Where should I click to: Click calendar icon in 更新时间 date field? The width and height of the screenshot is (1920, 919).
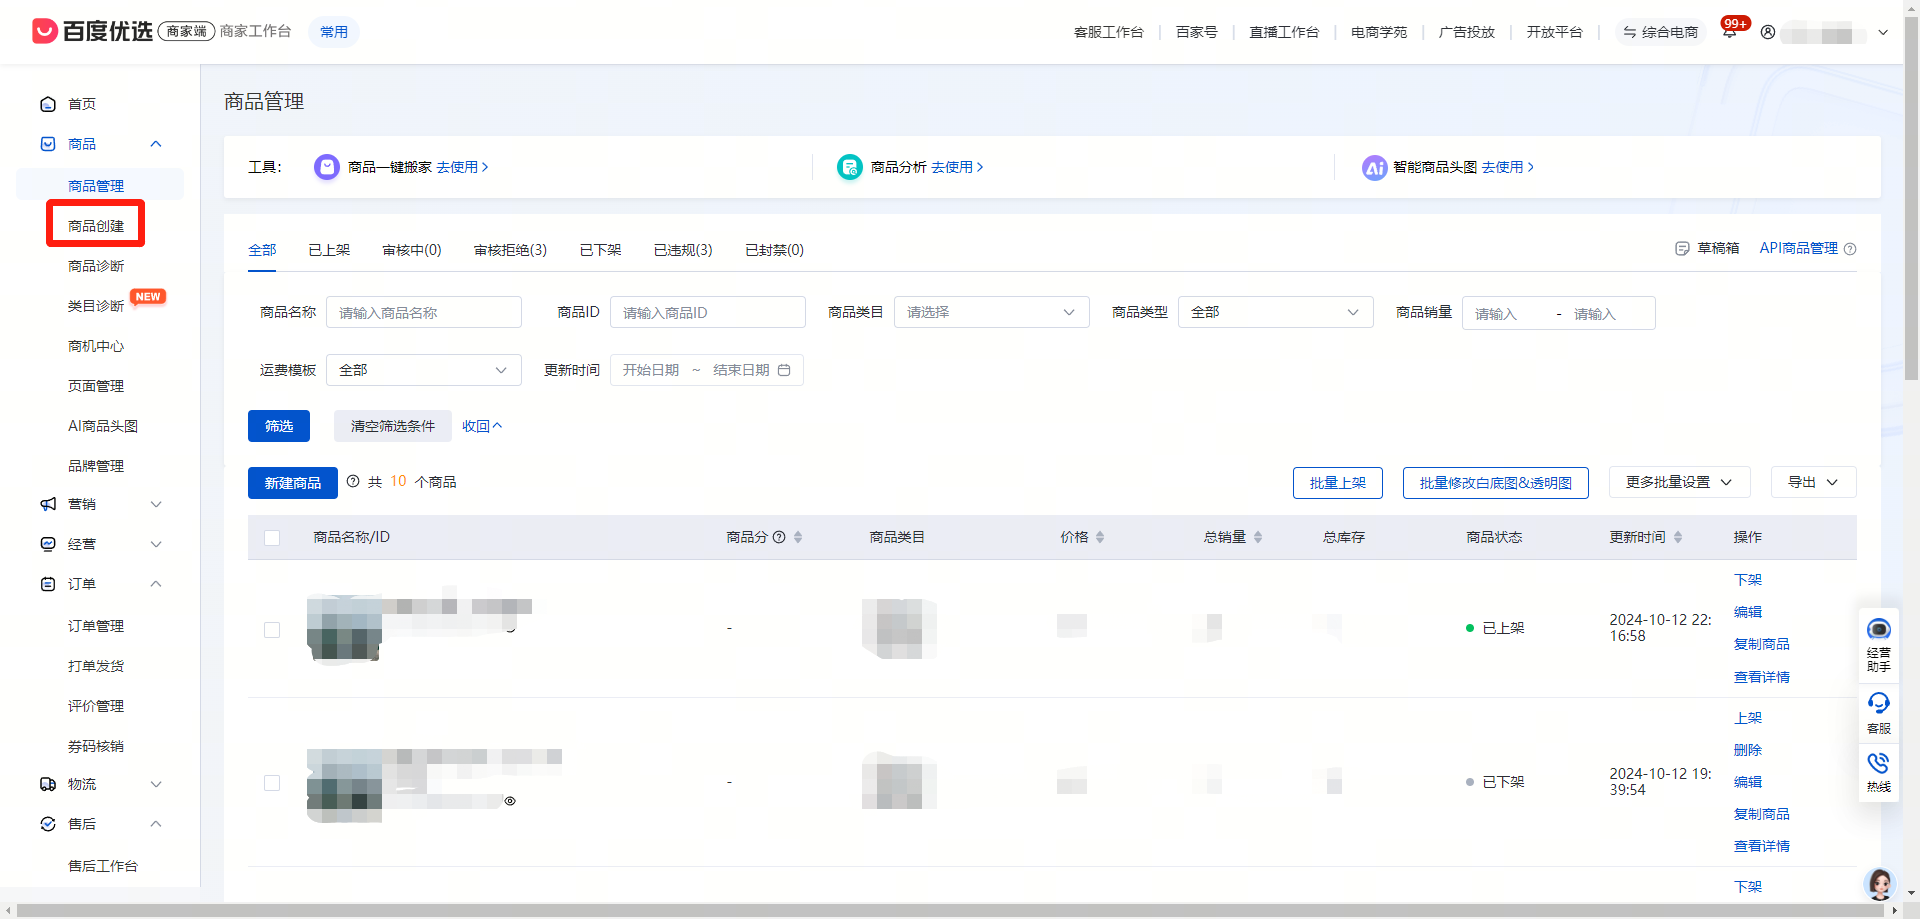784,370
